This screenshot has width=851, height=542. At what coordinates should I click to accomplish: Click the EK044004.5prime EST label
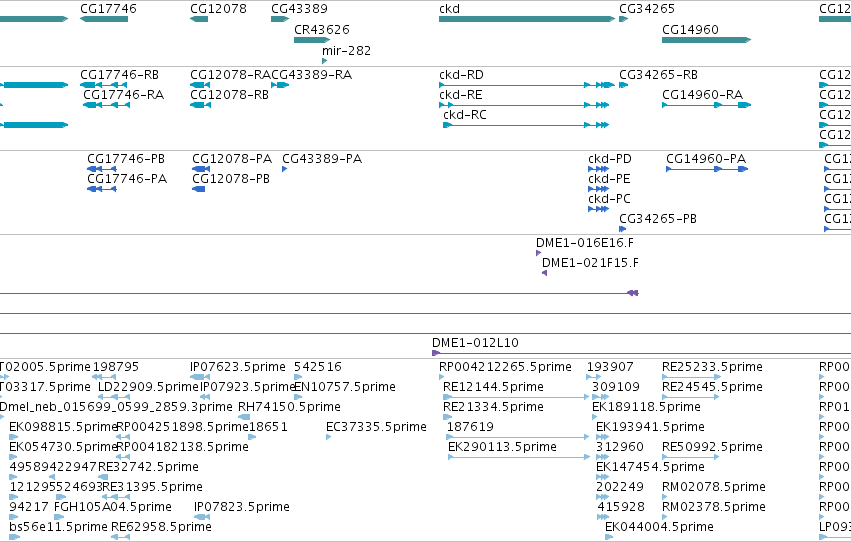point(659,527)
